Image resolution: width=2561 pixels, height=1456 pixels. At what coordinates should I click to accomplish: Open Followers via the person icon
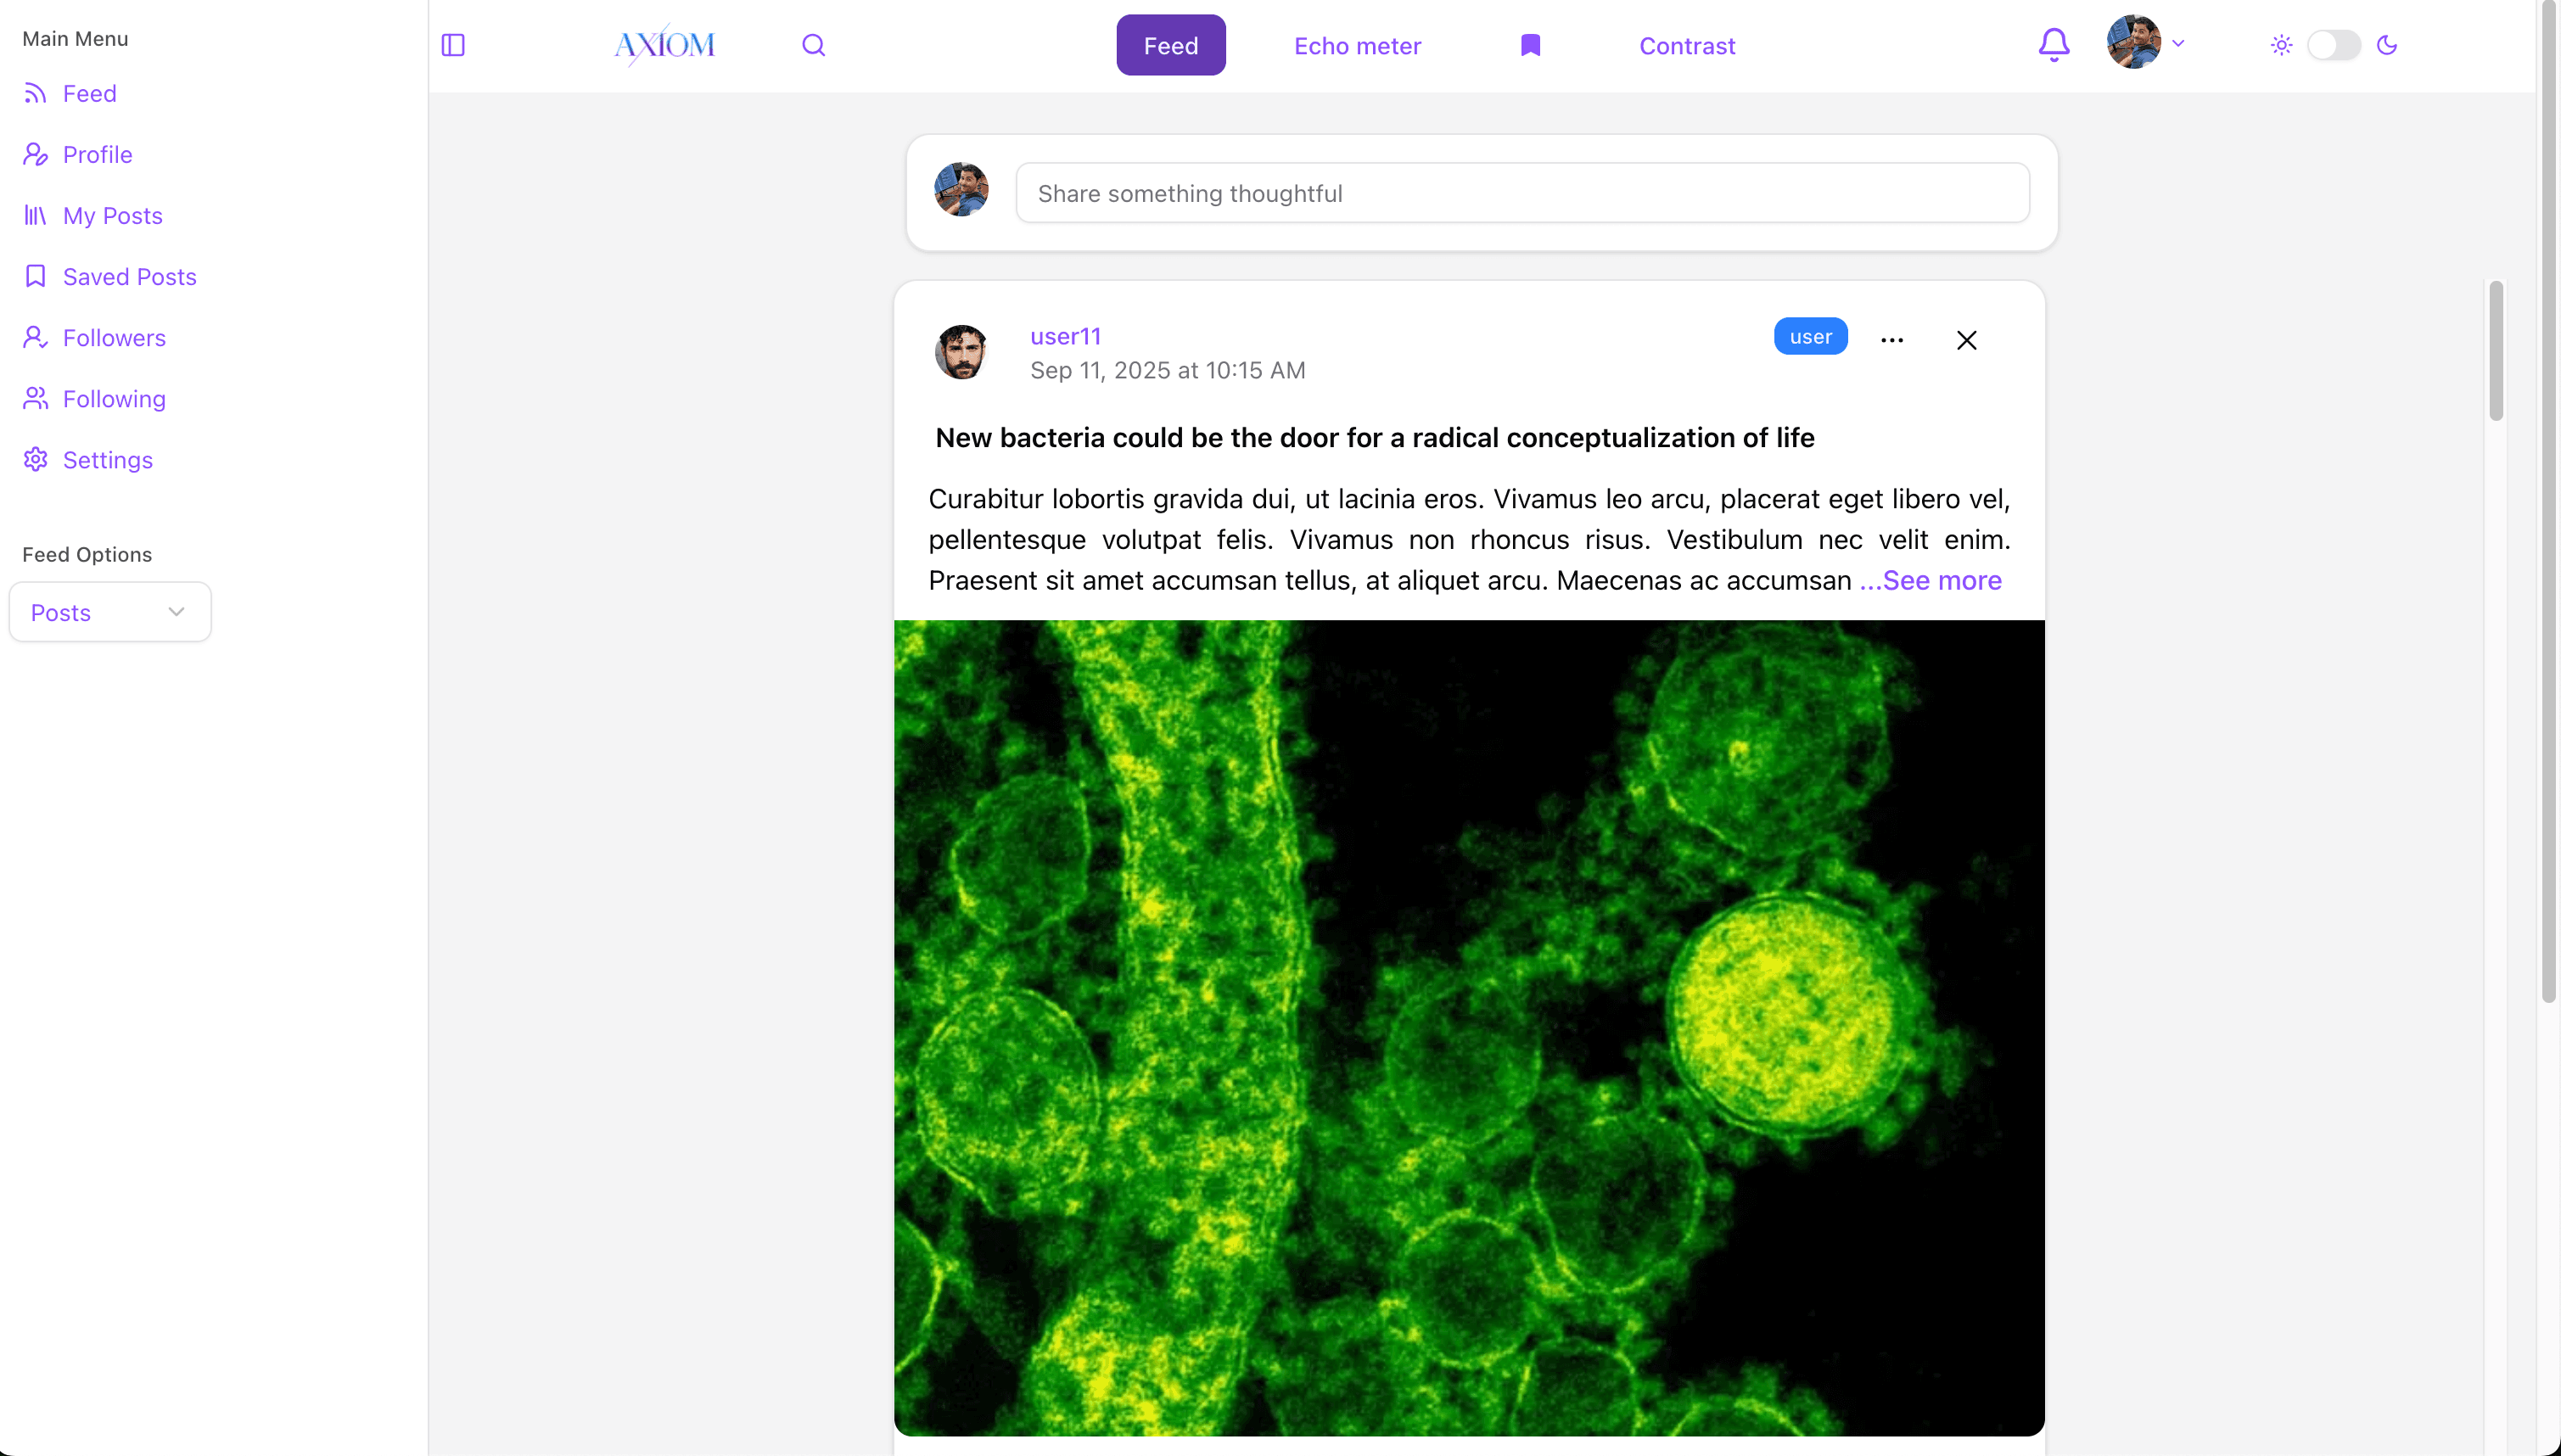pos(35,337)
